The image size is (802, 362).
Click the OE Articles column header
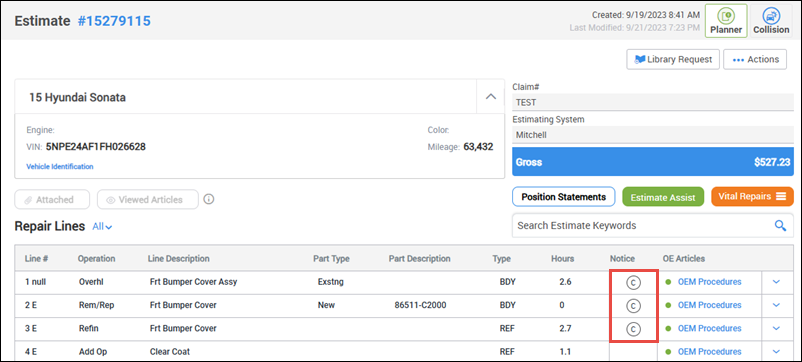coord(684,259)
